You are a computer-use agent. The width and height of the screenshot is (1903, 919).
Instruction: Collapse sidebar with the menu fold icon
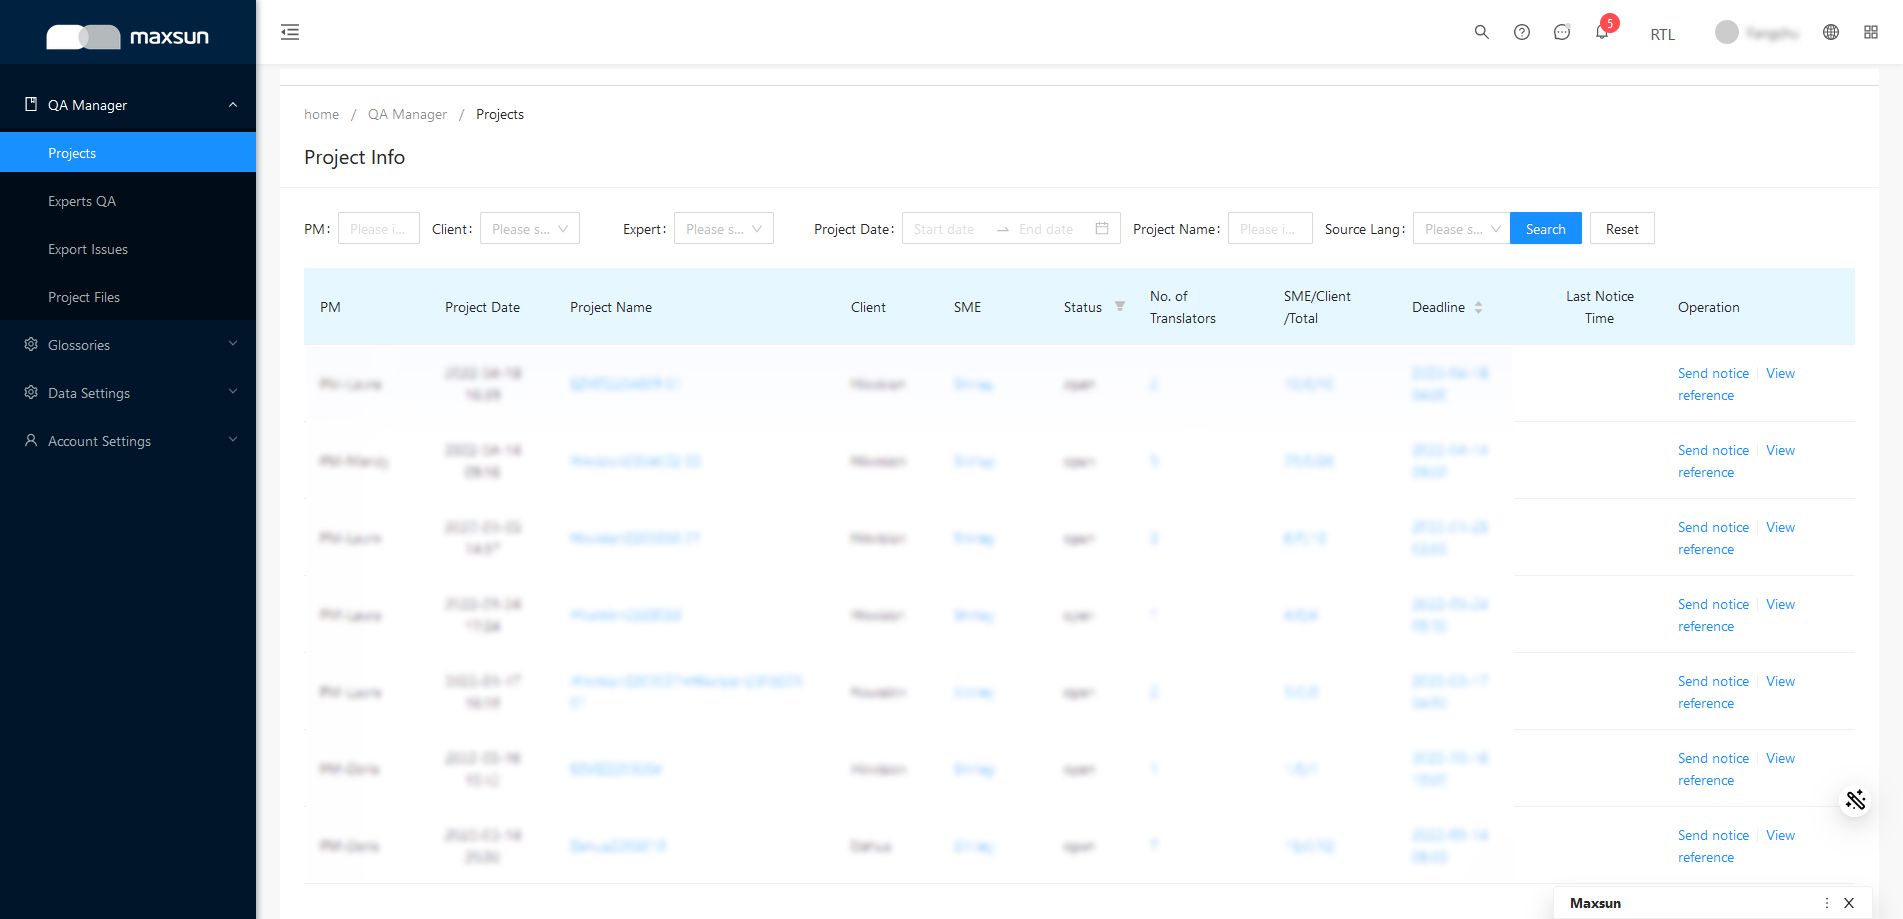pos(290,32)
